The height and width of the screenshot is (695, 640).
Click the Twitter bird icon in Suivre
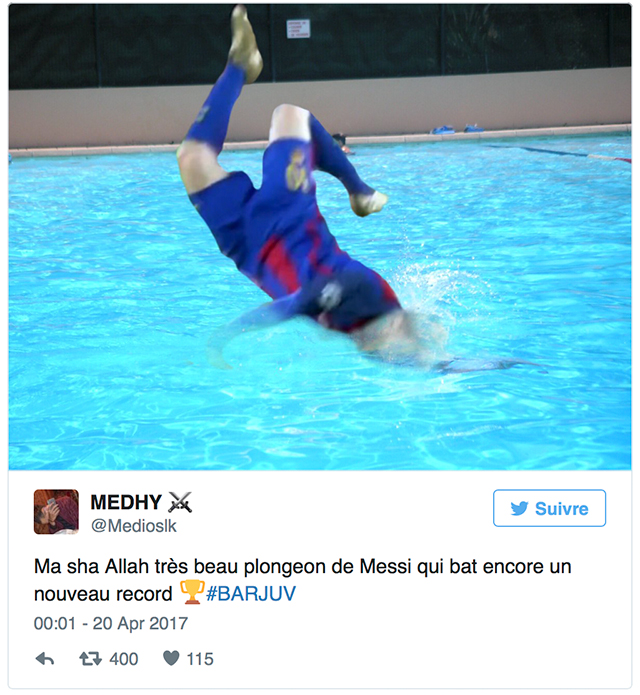(x=519, y=508)
